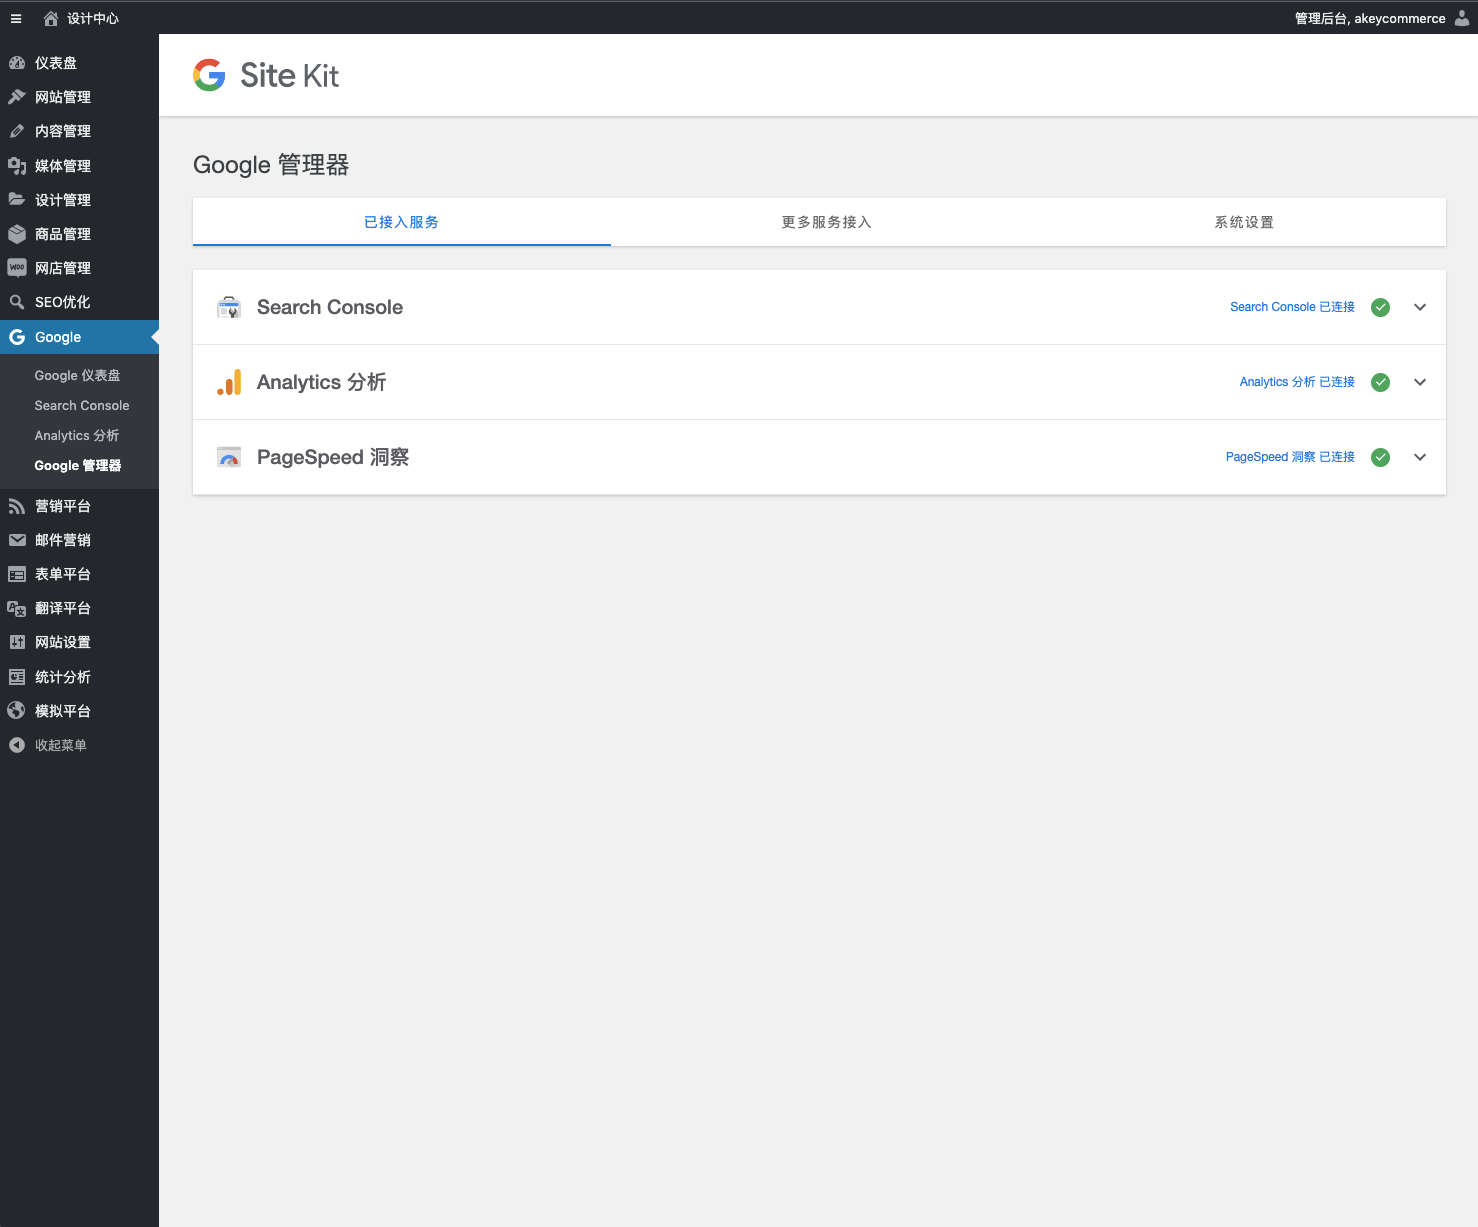Click the sliders icon for 网站设置
This screenshot has width=1478, height=1227.
[x=17, y=642]
